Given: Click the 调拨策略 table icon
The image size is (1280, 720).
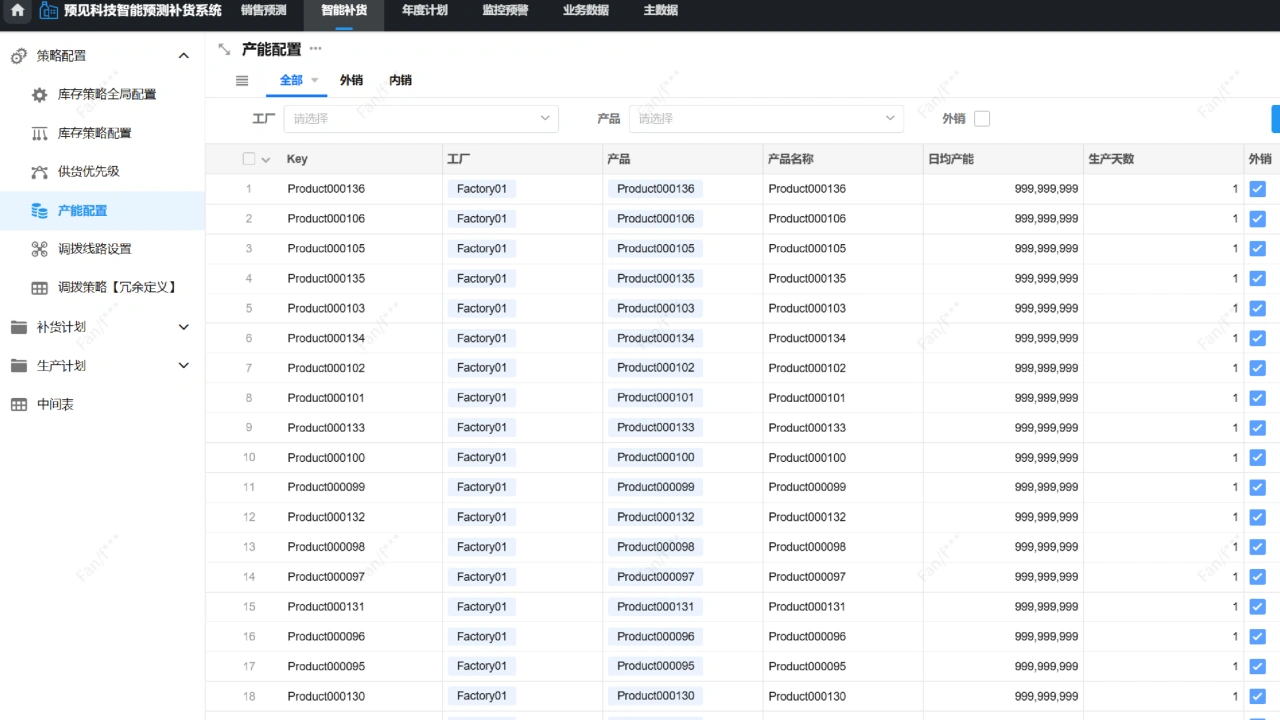Looking at the screenshot, I should pos(40,288).
